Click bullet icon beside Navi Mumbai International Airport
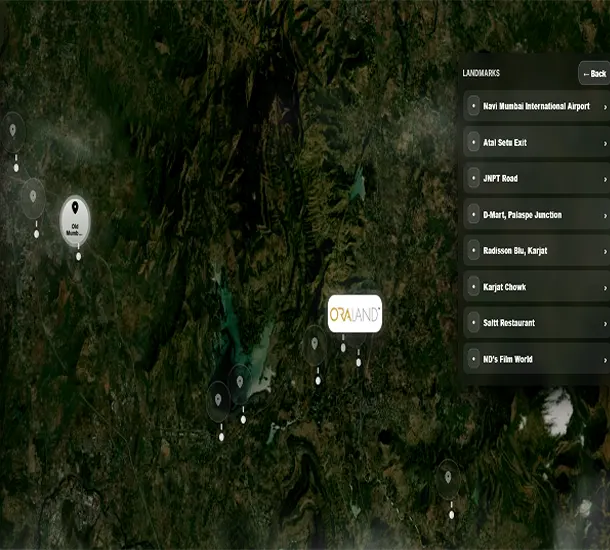 [473, 106]
